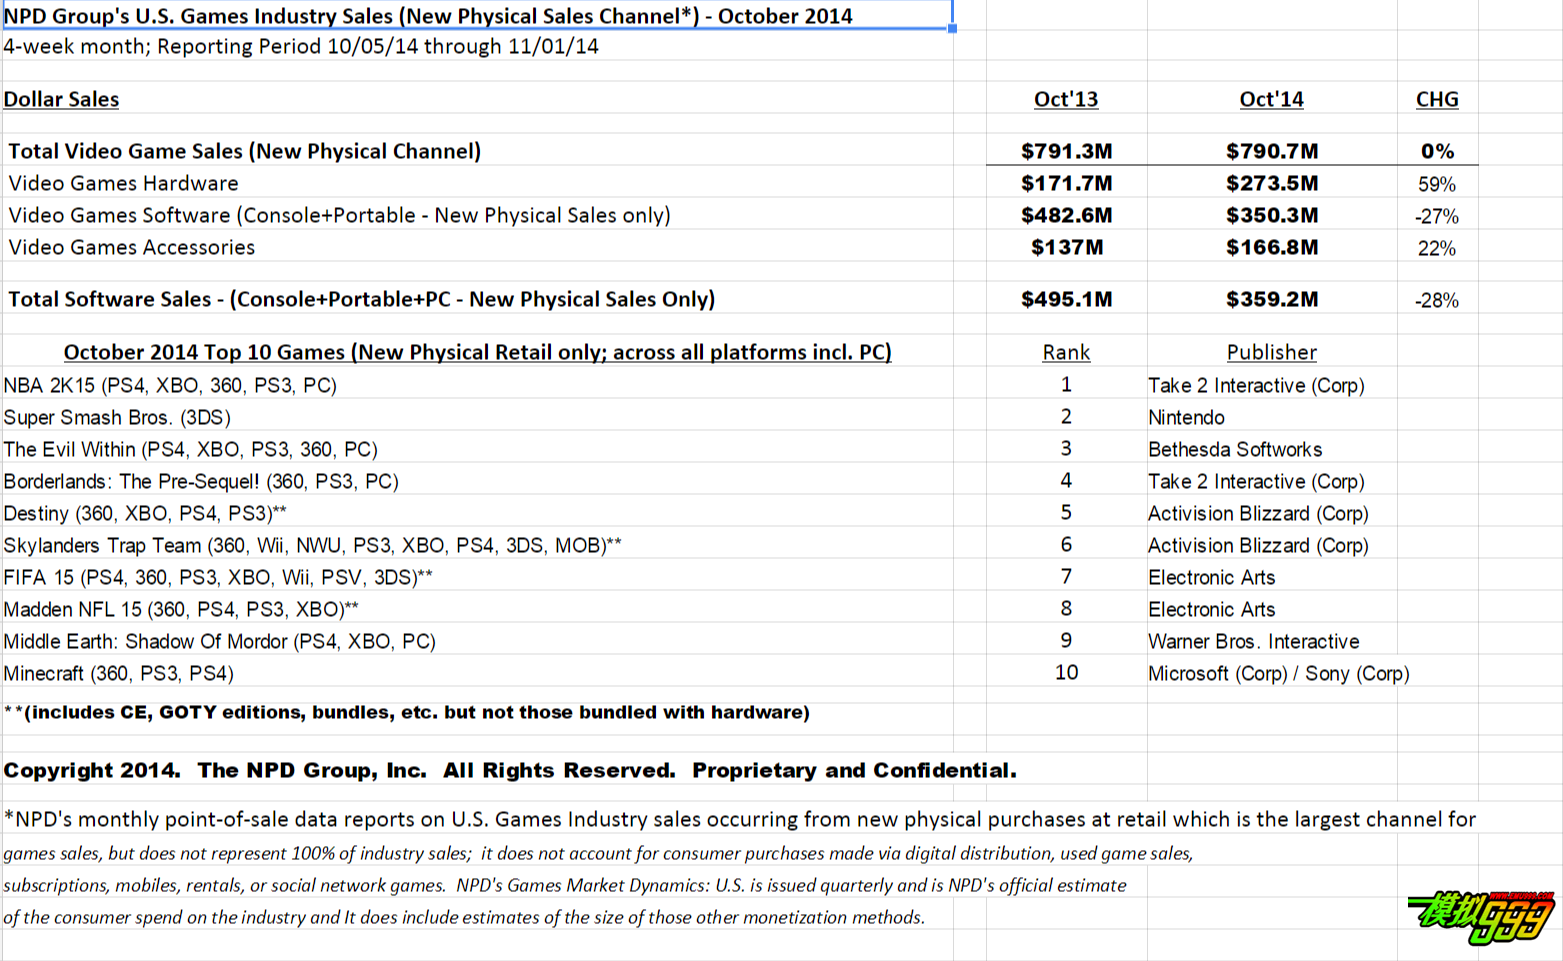Viewport: 1563px width, 961px height.
Task: Select the spreadsheet title cell about NPD Group
Action: tap(428, 16)
